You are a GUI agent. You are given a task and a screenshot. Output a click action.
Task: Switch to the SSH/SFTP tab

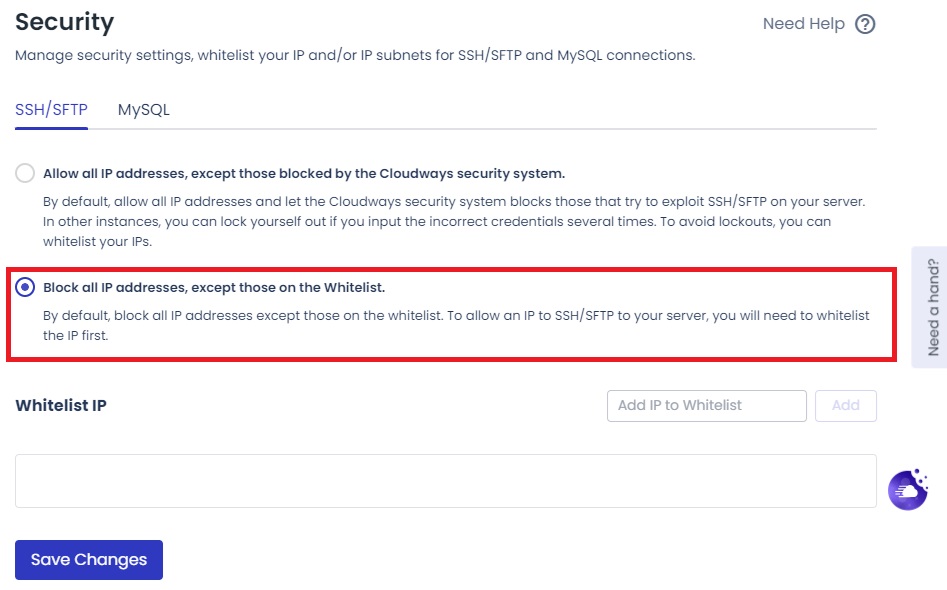coord(51,110)
